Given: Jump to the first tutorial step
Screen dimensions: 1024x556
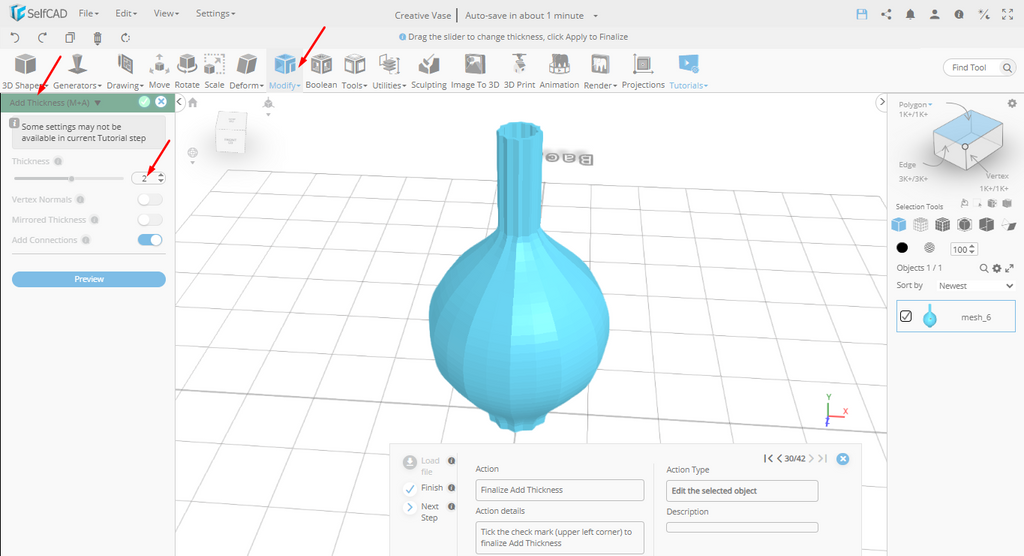Looking at the screenshot, I should point(768,459).
